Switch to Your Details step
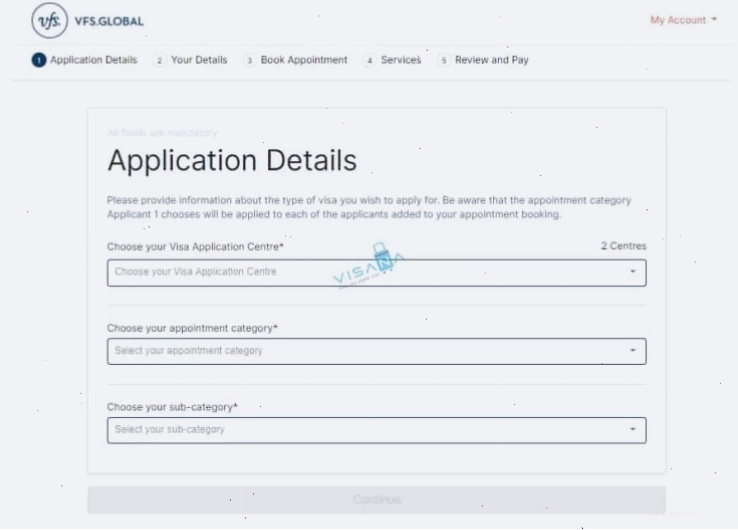The image size is (738, 530). (x=199, y=60)
